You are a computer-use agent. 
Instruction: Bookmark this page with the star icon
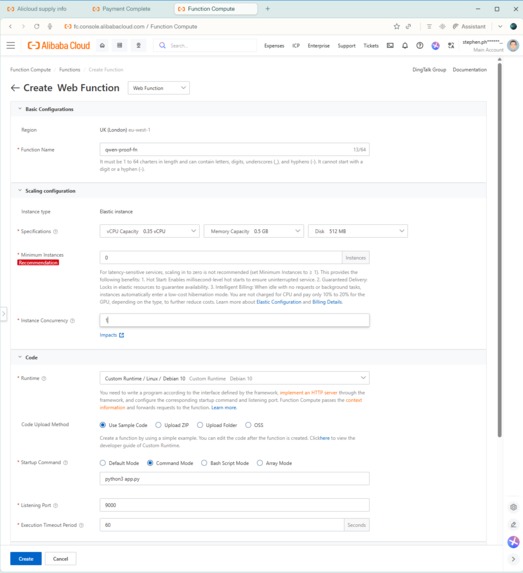click(x=397, y=26)
